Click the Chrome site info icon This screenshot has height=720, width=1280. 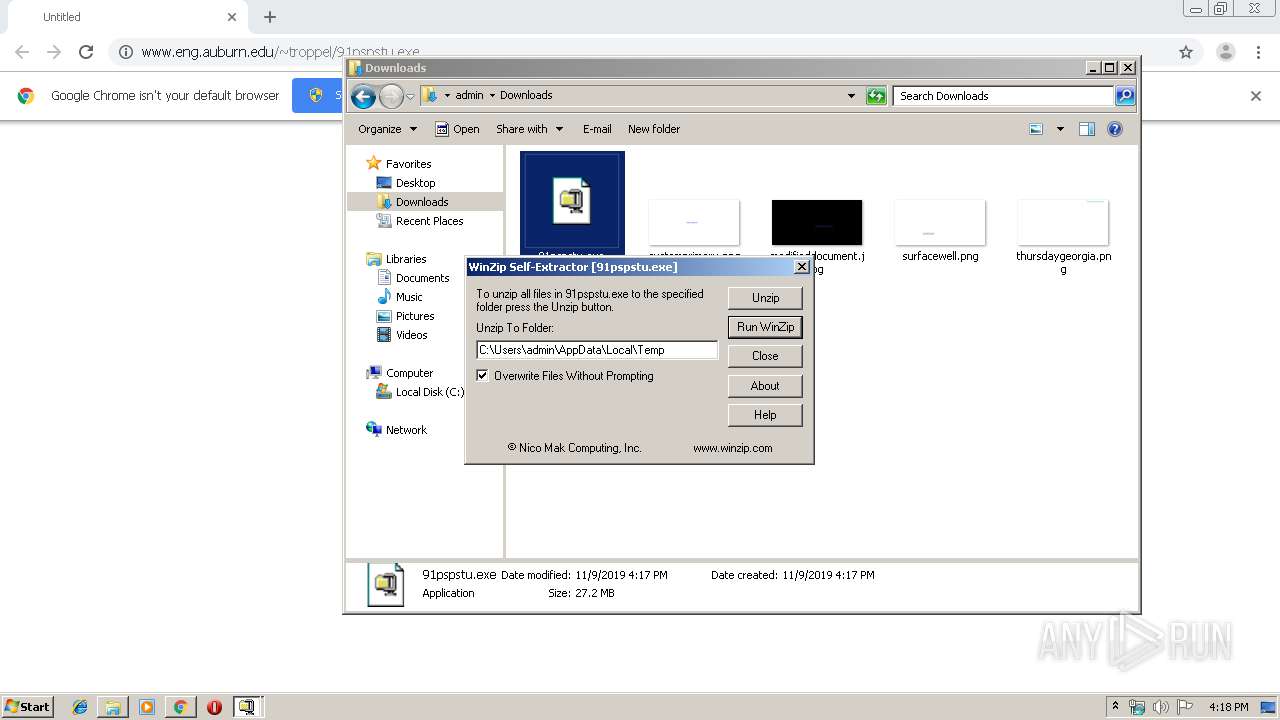[x=126, y=52]
